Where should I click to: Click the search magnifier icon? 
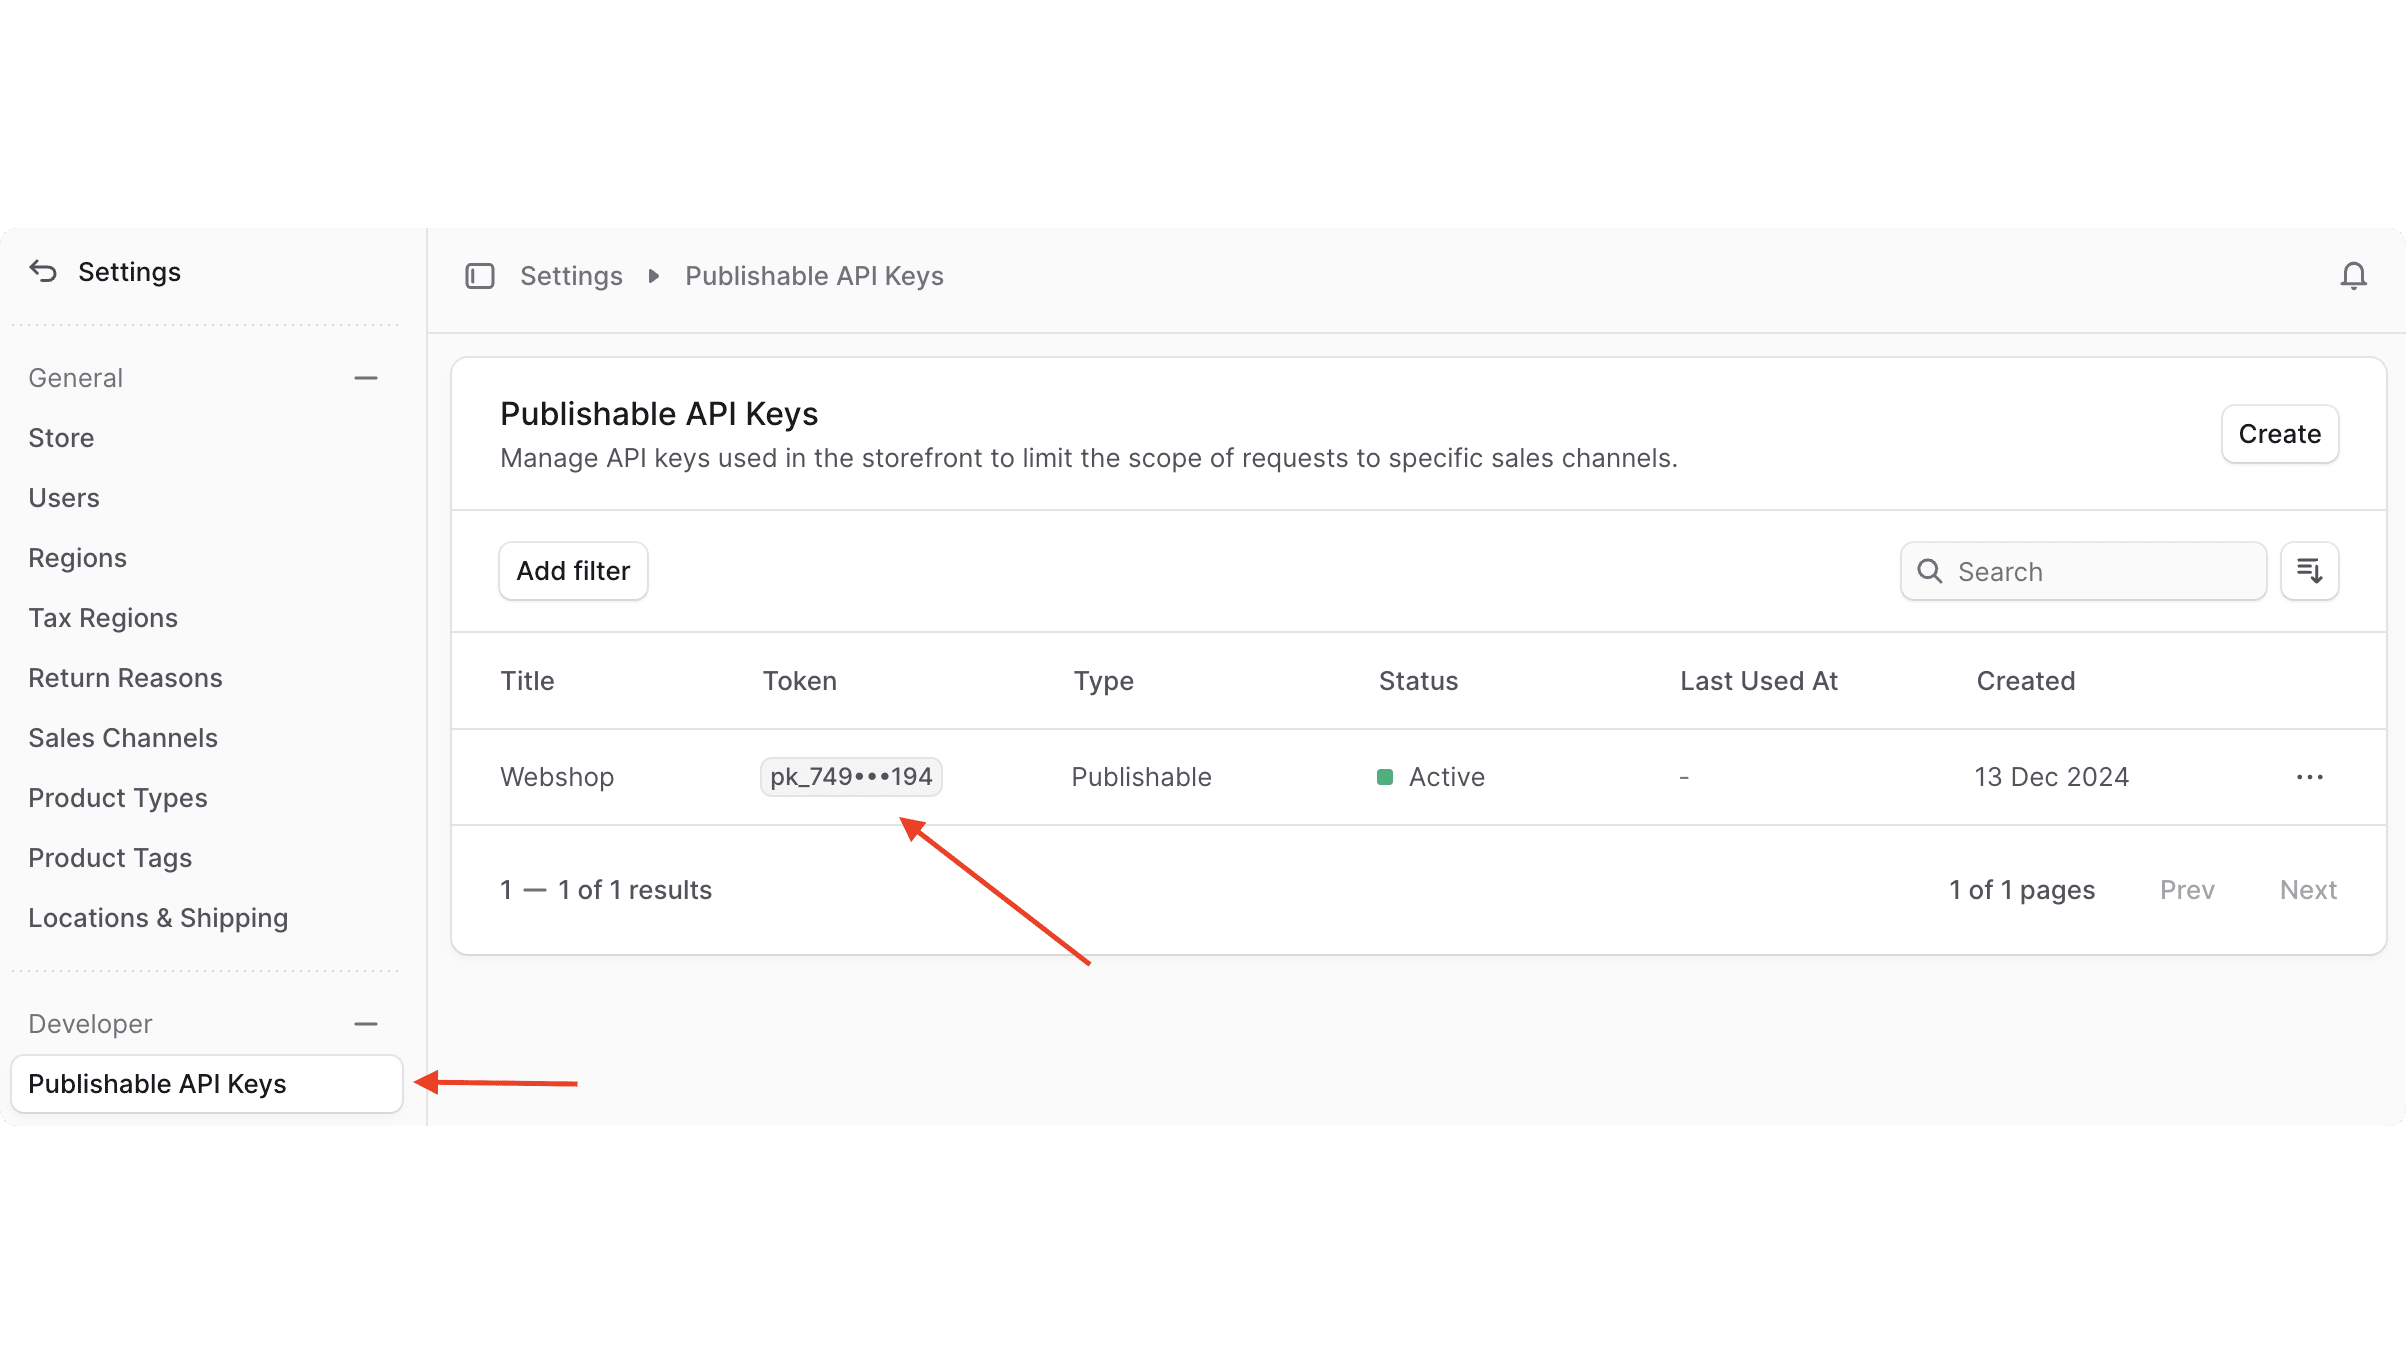click(x=1931, y=571)
